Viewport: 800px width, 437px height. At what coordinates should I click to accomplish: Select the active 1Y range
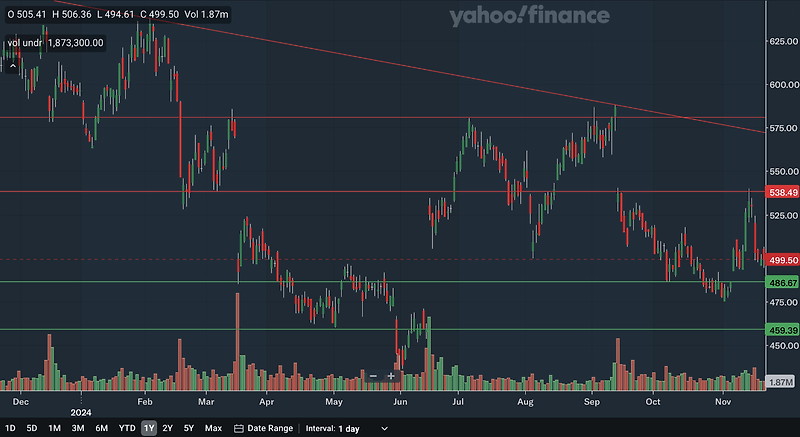pos(148,428)
